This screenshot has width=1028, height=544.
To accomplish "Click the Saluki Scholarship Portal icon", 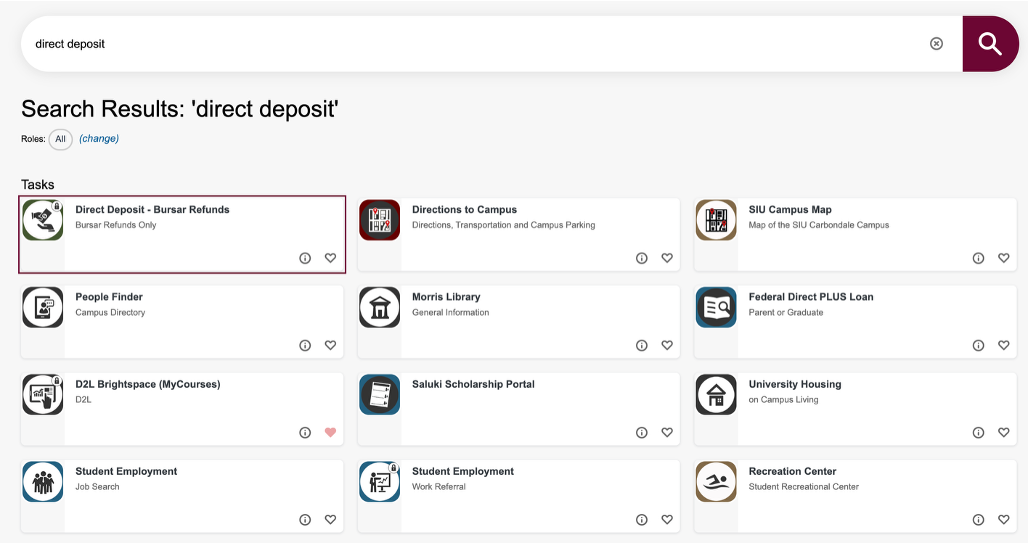I will [x=380, y=395].
